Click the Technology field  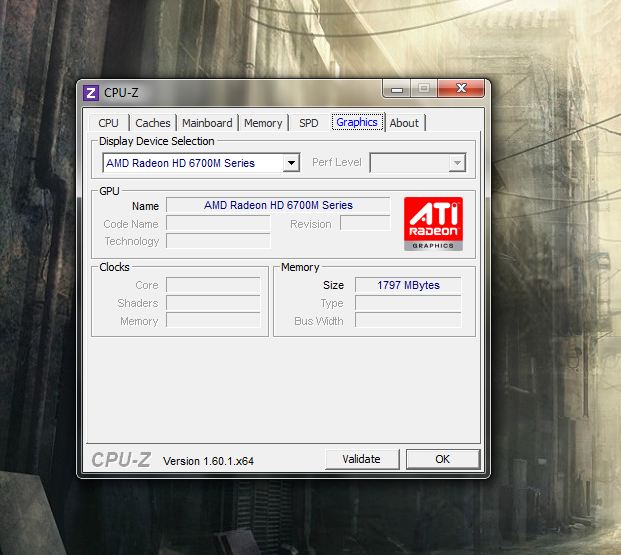pos(218,241)
